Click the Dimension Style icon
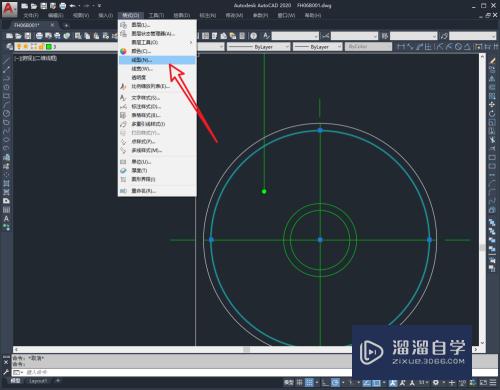Image resolution: width=500 pixels, height=390 pixels. (325, 36)
